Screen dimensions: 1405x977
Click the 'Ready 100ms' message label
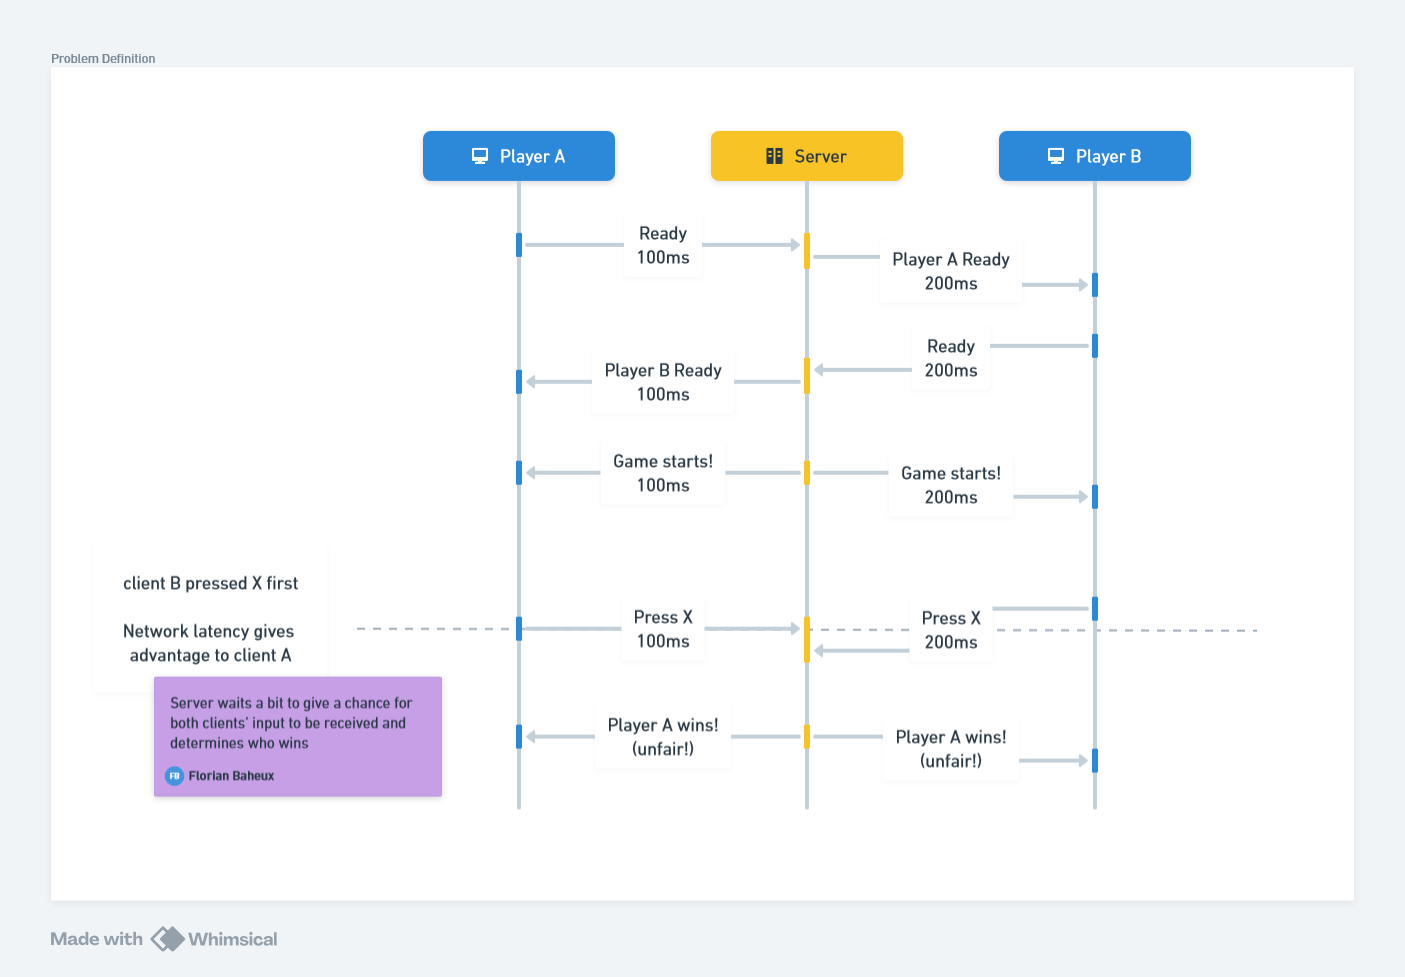663,246
